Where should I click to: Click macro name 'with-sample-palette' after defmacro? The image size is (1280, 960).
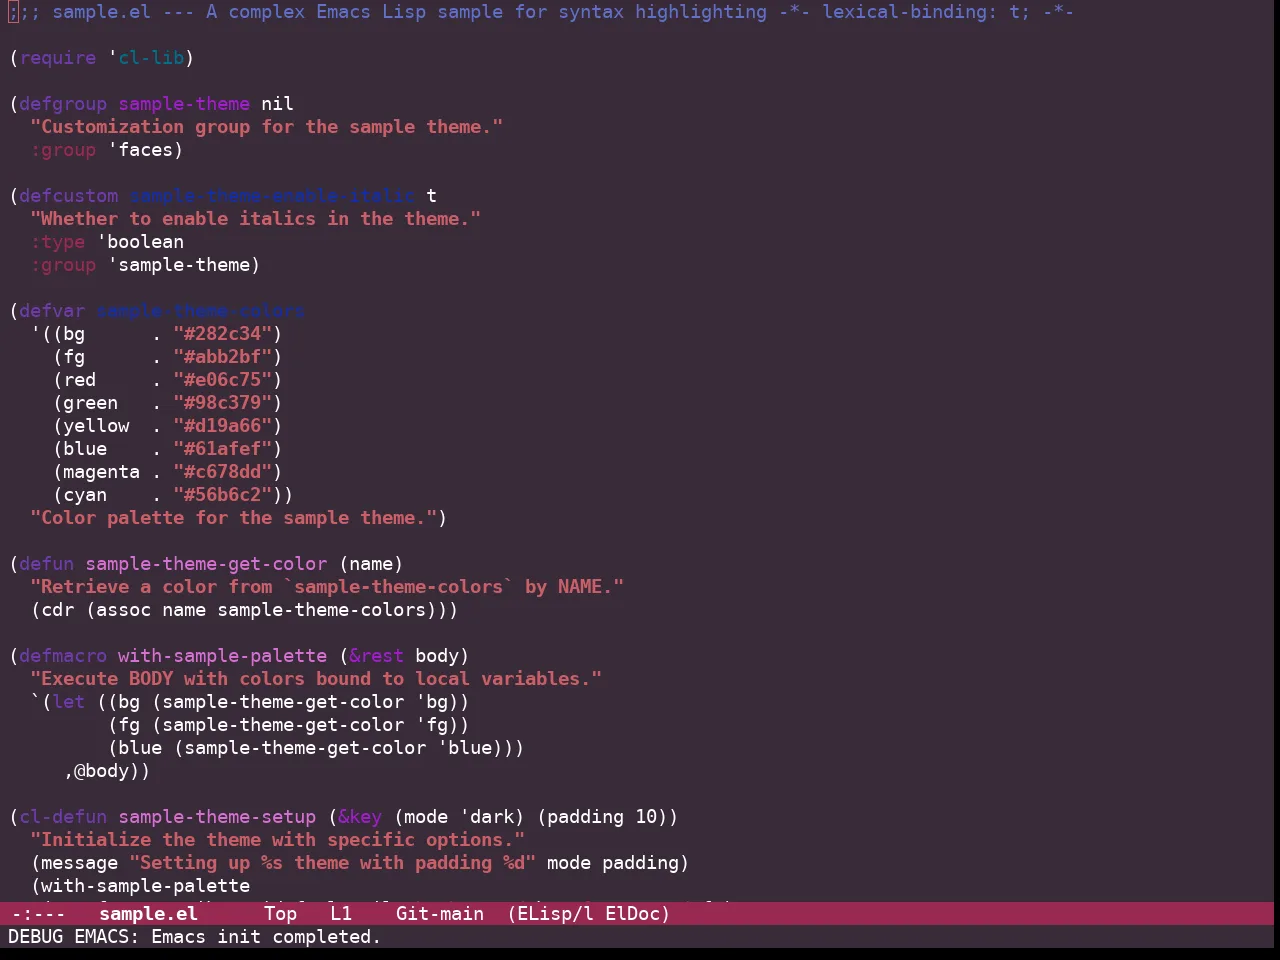222,656
